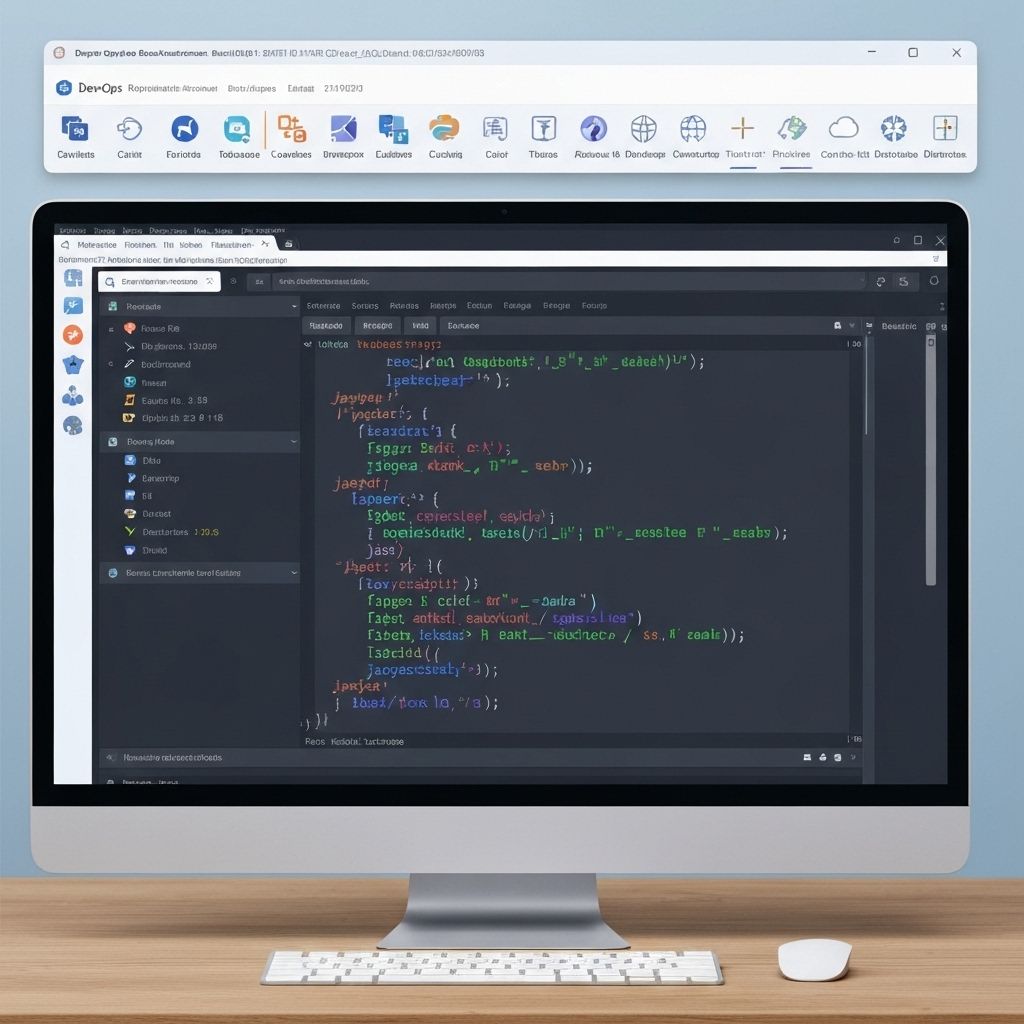The height and width of the screenshot is (1024, 1024).
Task: Toggle the read-only lock above the code editor
Action: (838, 325)
